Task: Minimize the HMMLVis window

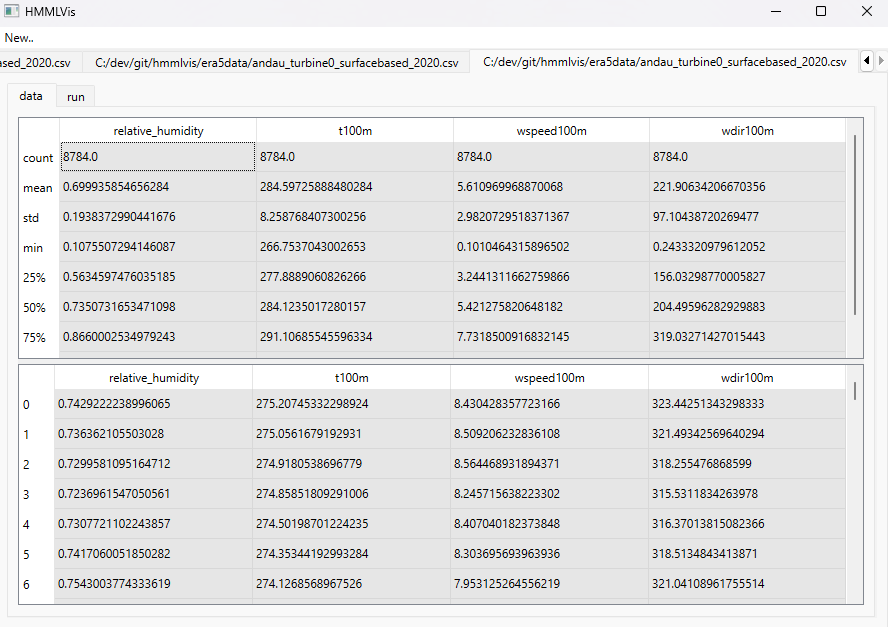Action: [776, 11]
